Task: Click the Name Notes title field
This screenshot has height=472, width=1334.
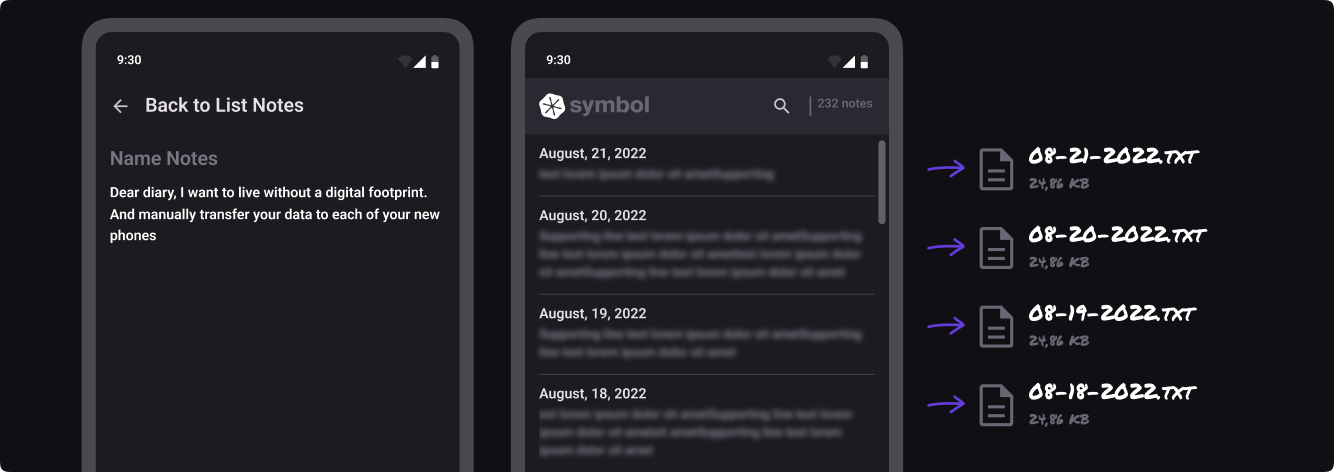Action: pos(164,158)
